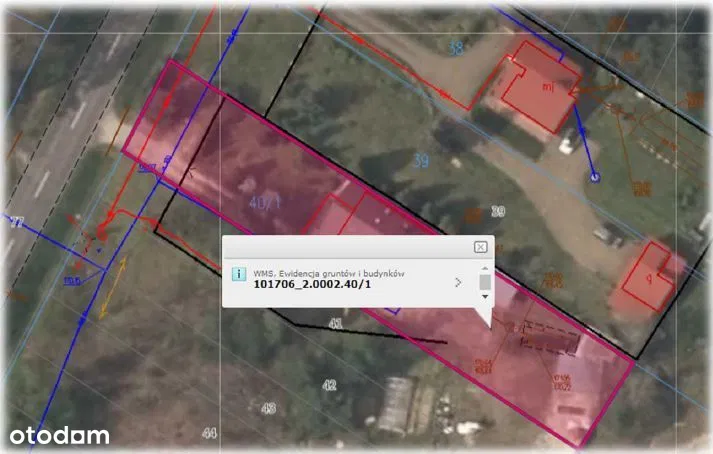Click the parcel label 44

208,432
